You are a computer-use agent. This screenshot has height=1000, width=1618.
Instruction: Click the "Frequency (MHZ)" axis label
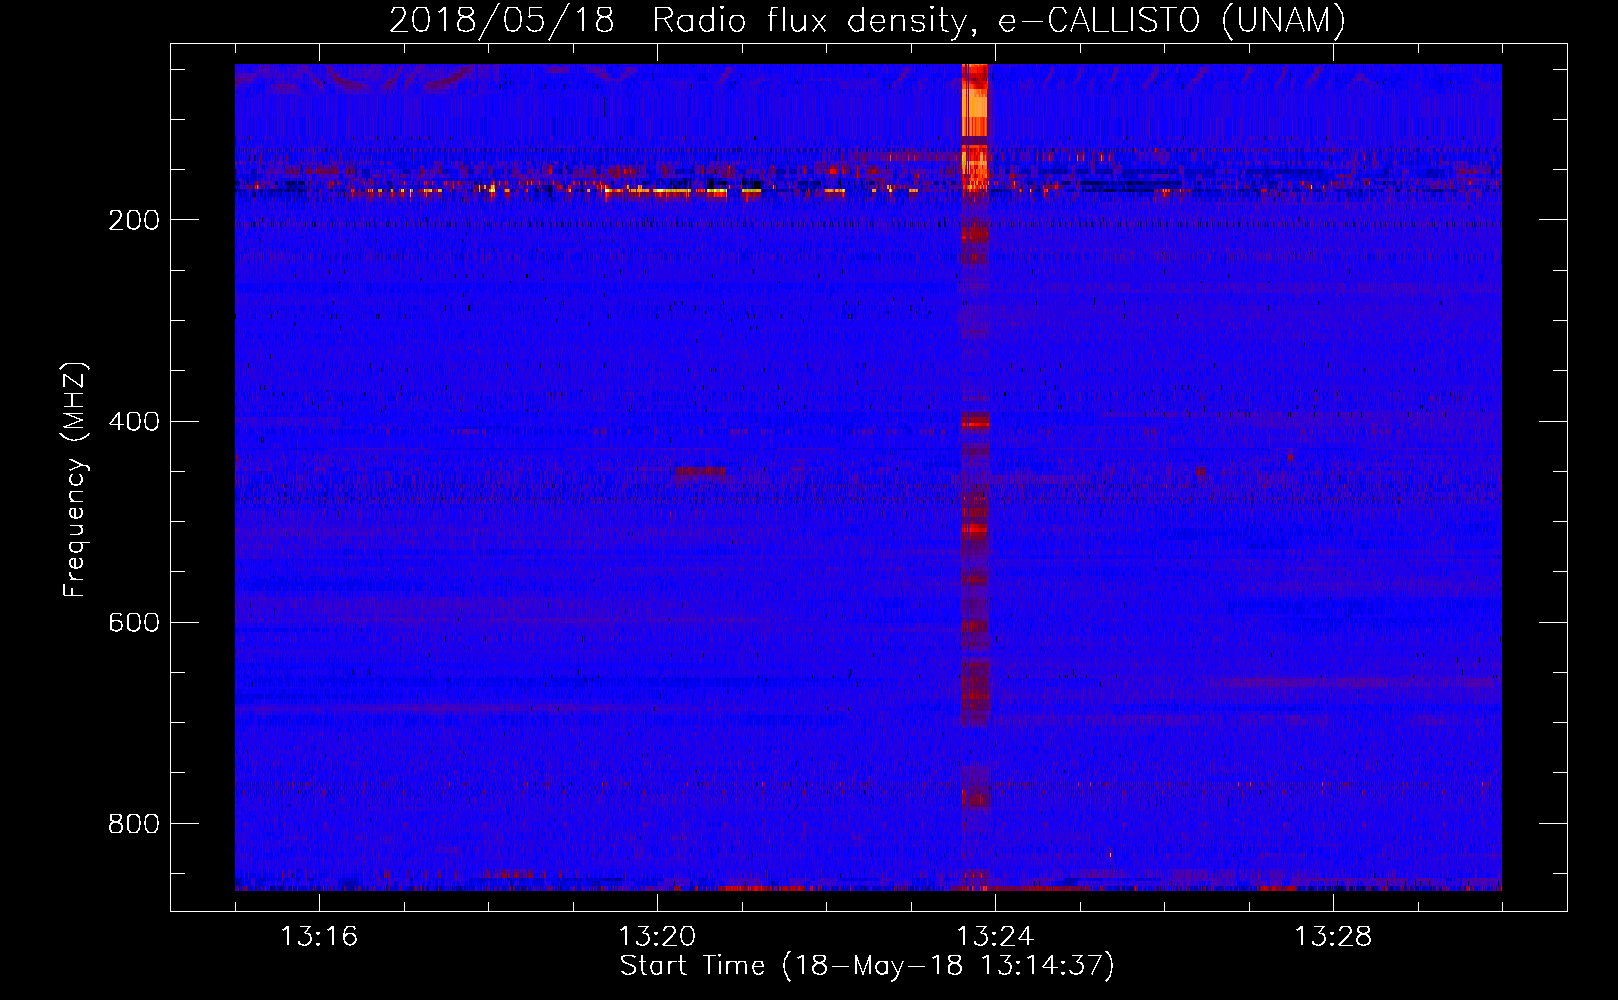73,479
